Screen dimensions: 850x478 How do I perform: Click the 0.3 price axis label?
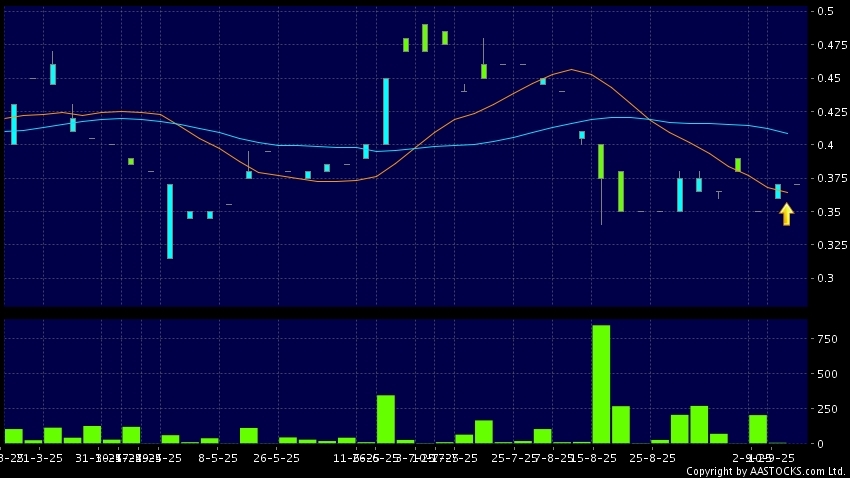point(826,278)
